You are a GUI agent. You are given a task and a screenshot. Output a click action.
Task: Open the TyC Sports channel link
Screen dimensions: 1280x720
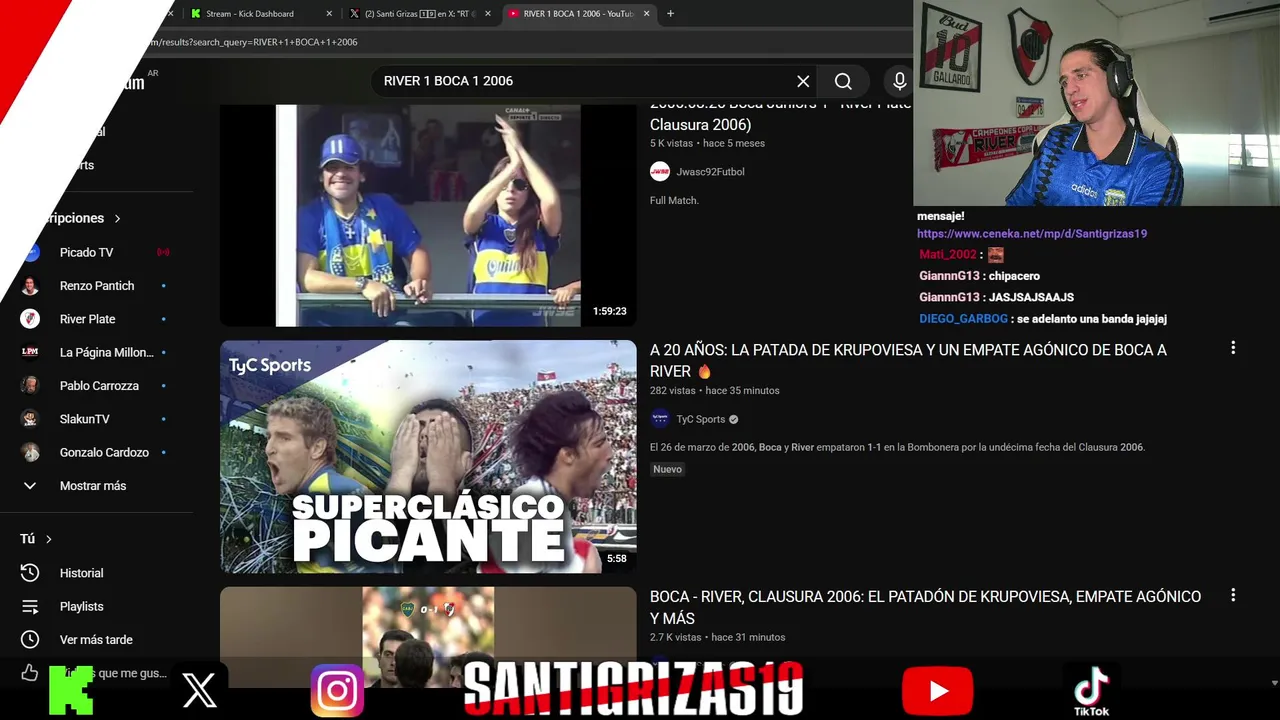[x=700, y=419]
